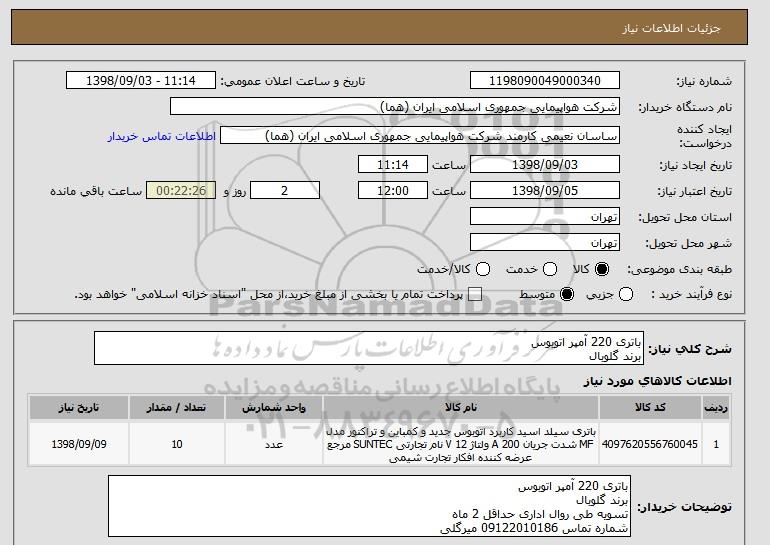Click the request creator name field

[x=420, y=136]
